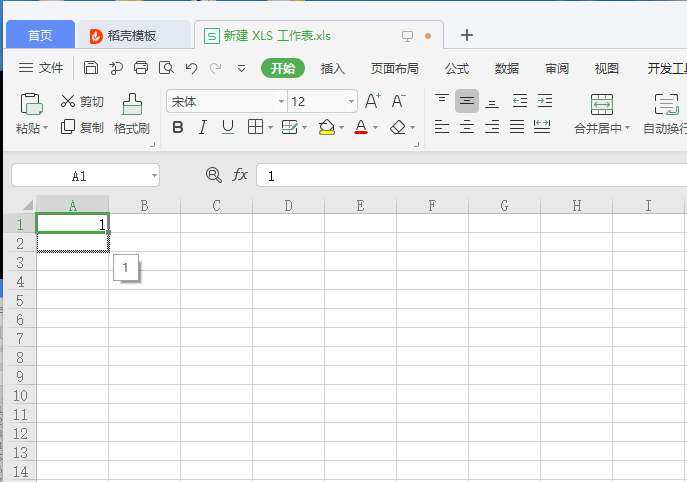
Task: Click the eraser clear-format icon
Action: point(398,127)
